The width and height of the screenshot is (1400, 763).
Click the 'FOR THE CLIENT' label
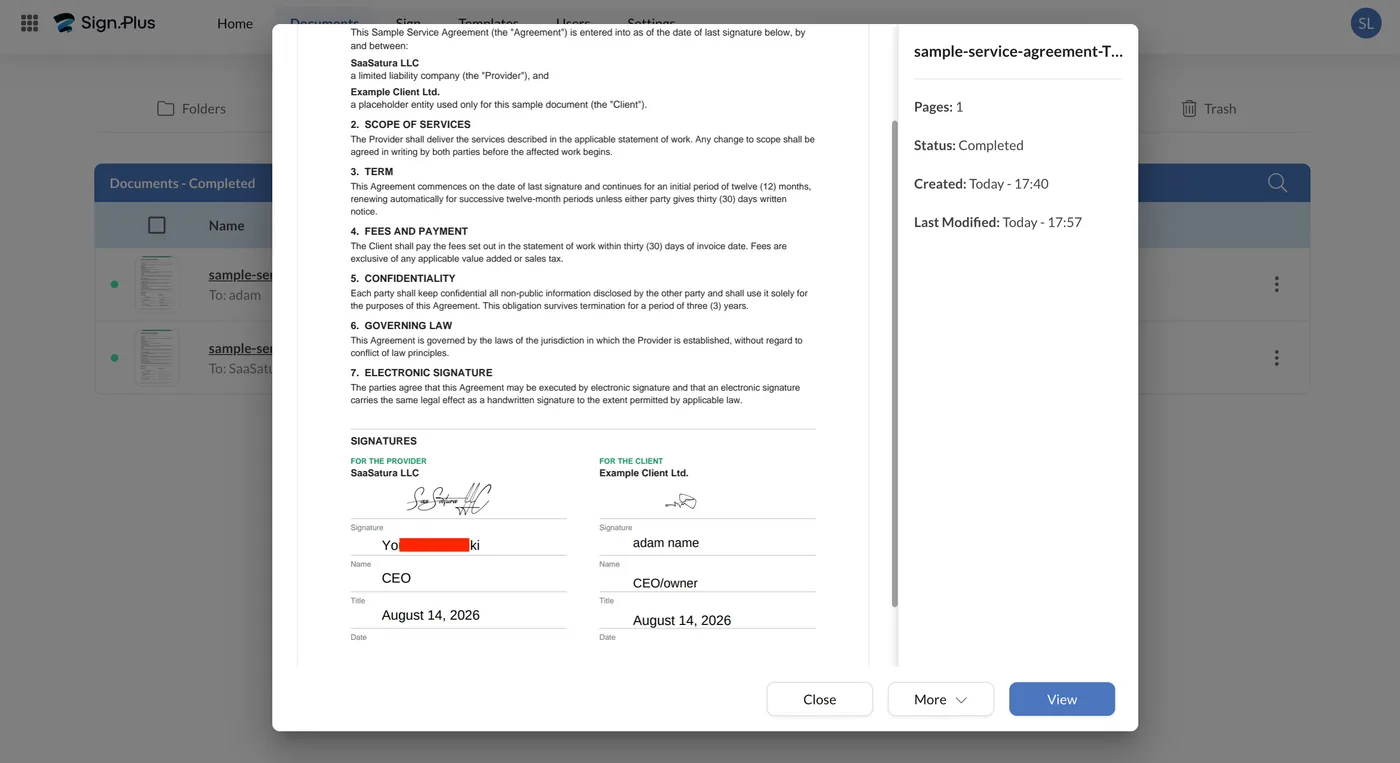click(x=631, y=461)
